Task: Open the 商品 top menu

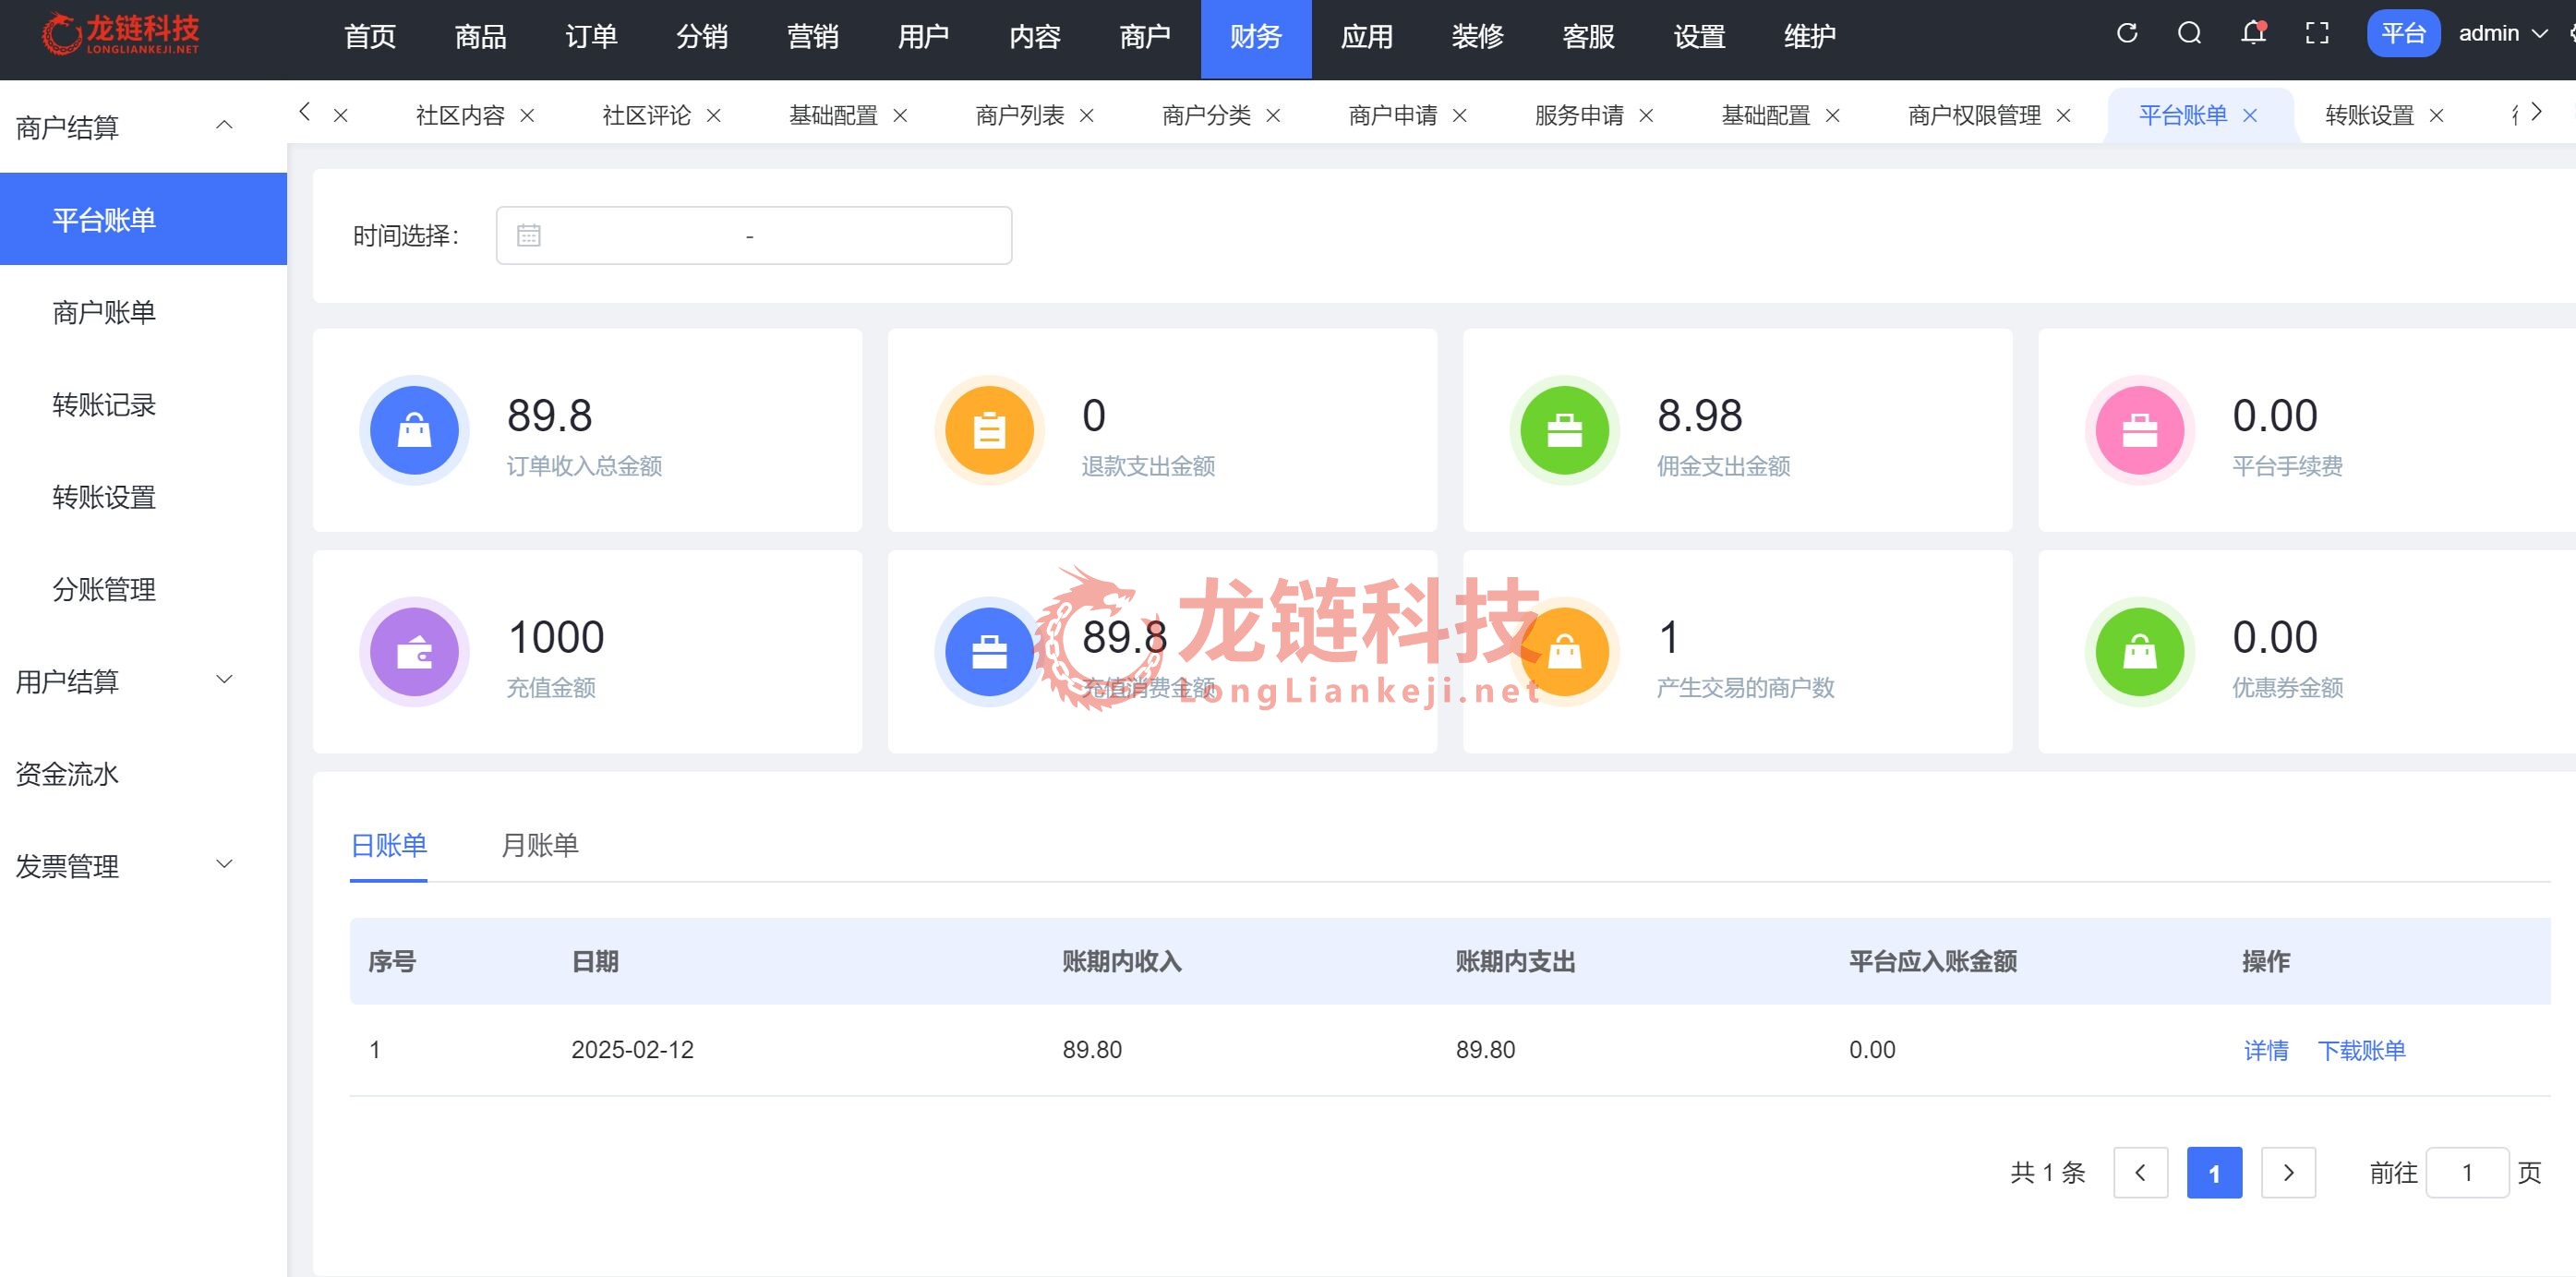Action: [x=481, y=38]
